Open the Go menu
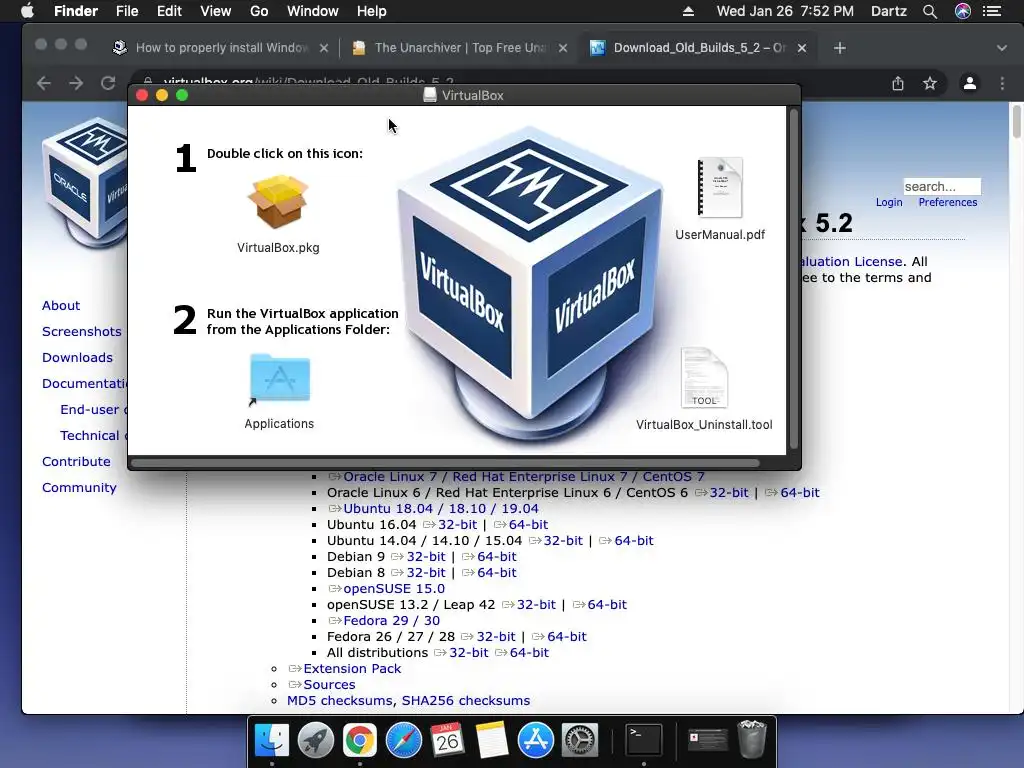Screen dimensions: 1024x768 pos(259,11)
